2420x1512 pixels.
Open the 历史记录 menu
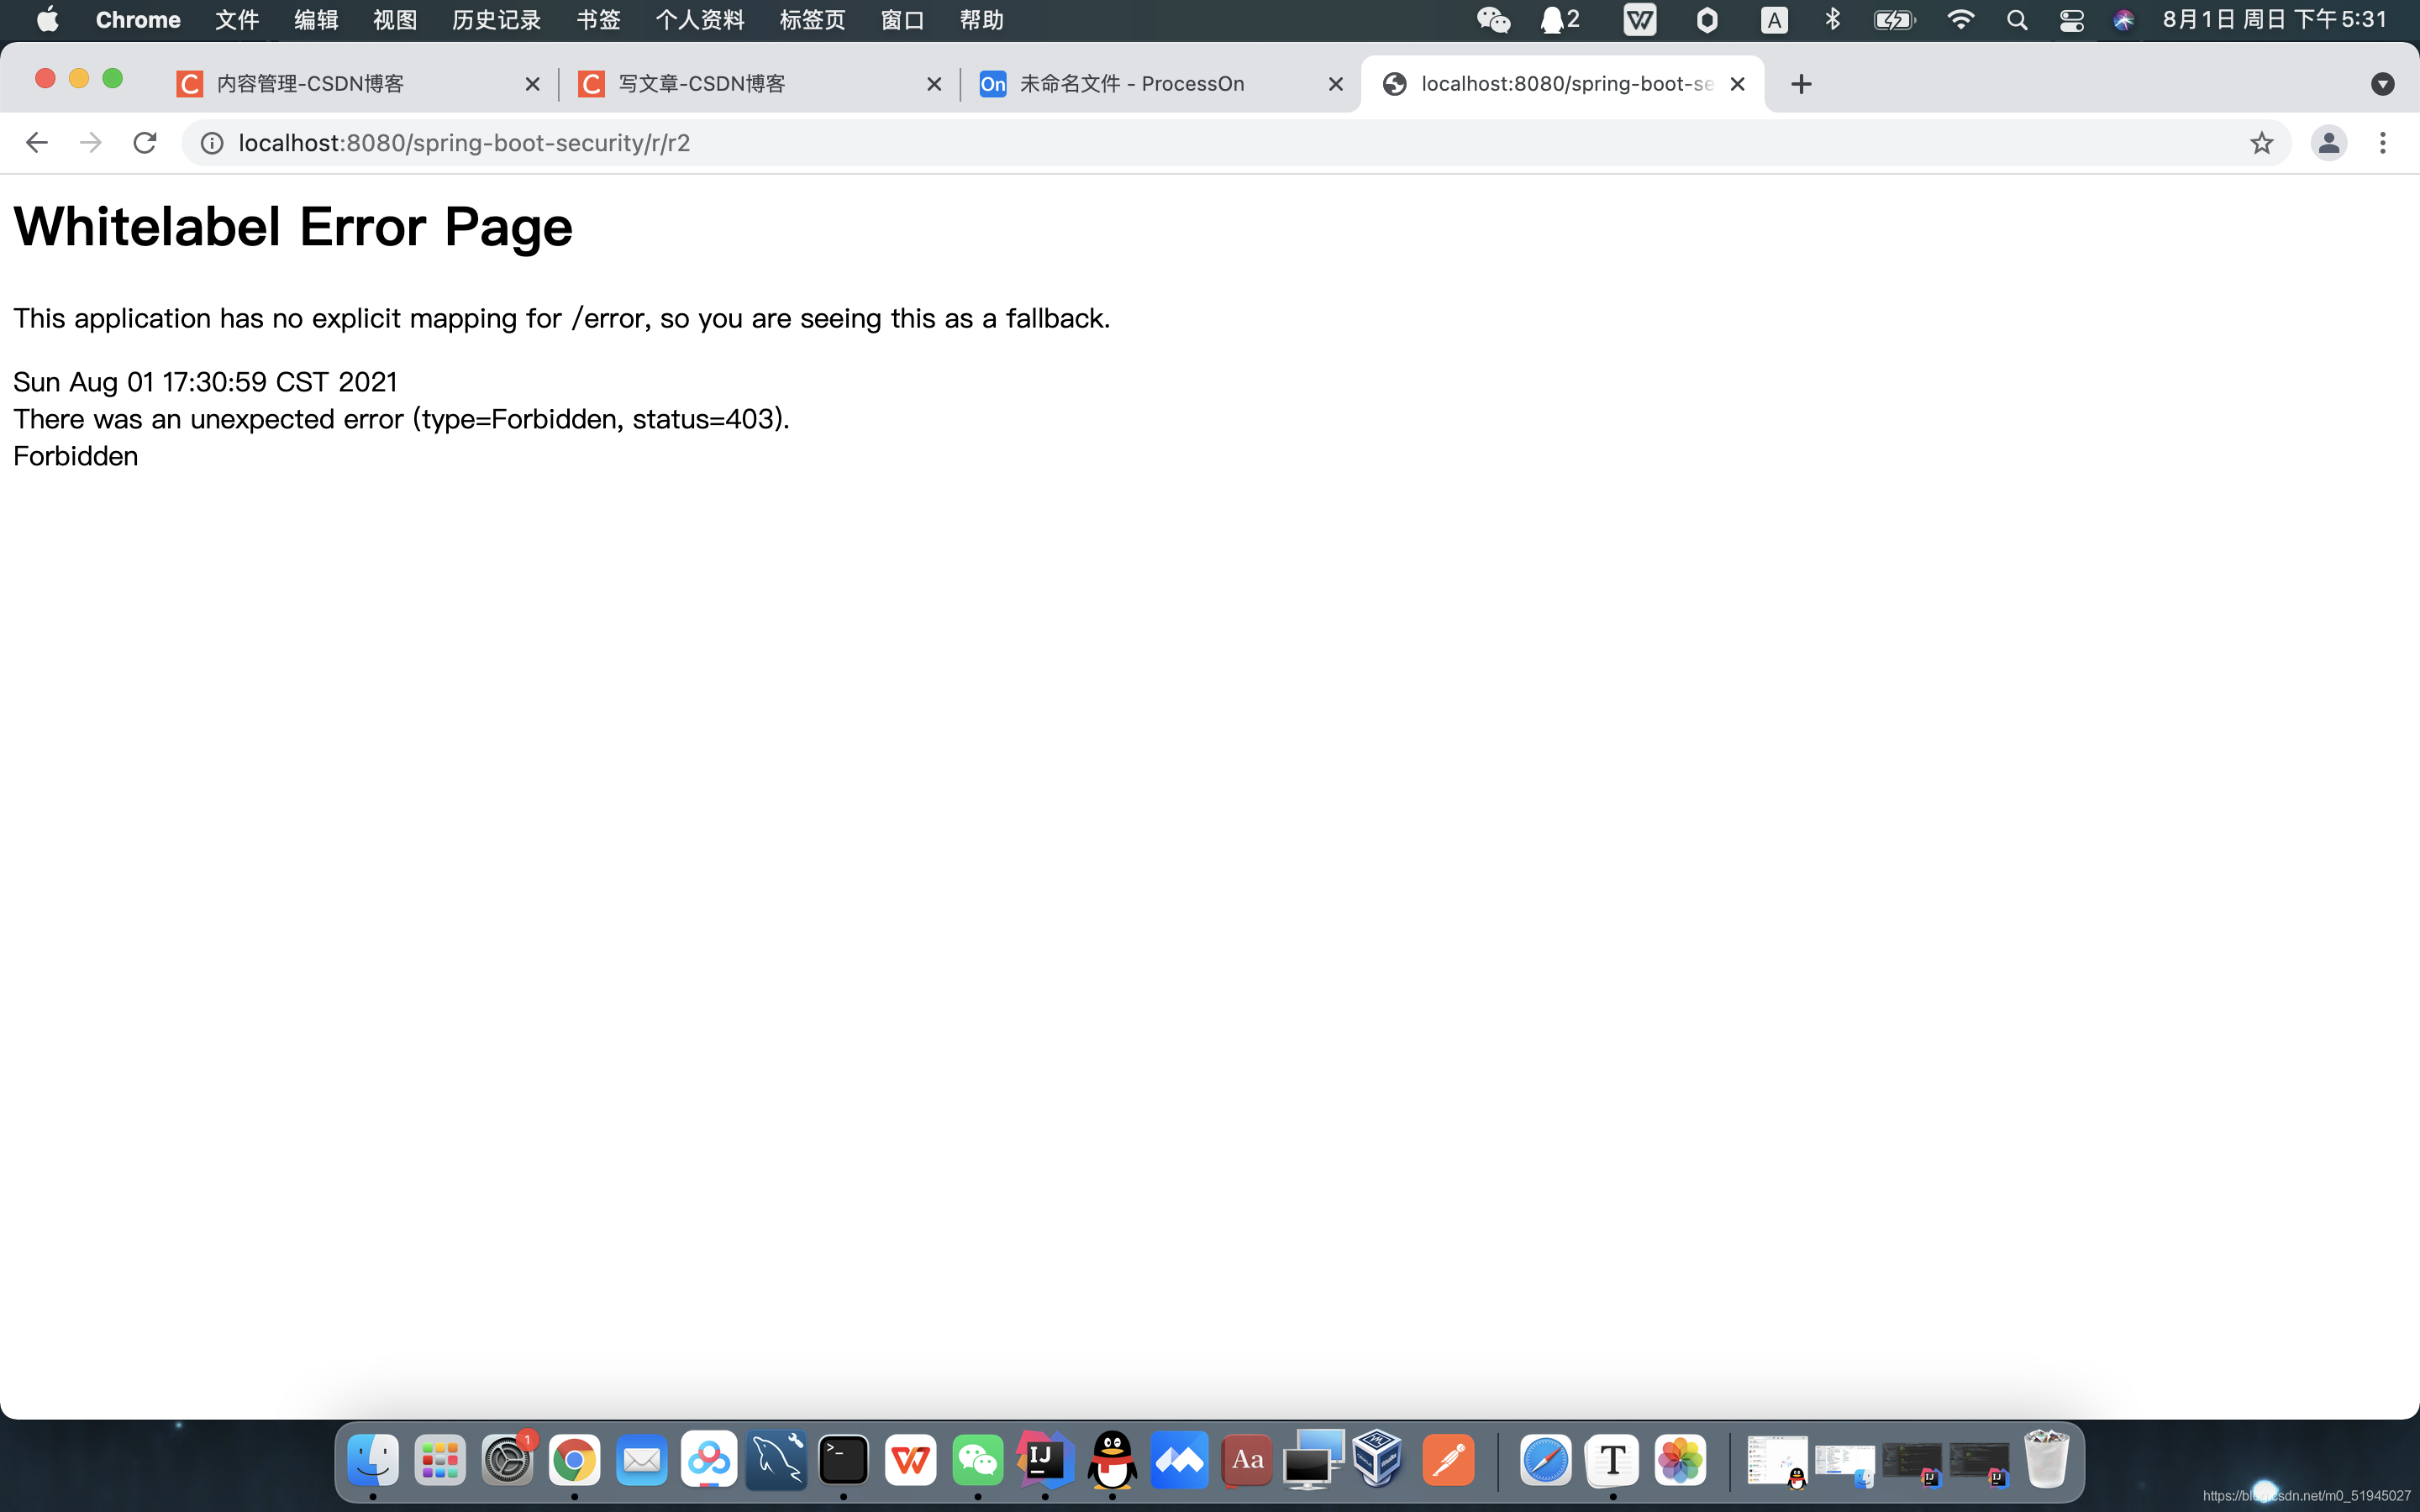[496, 20]
